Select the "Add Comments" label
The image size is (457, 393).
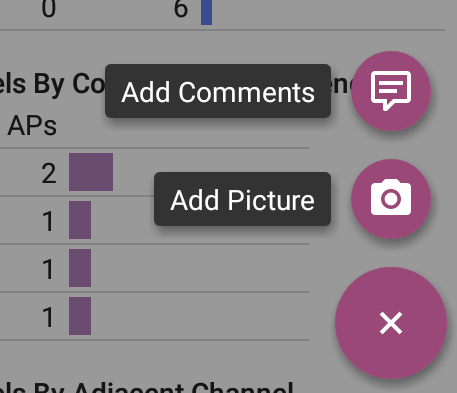pyautogui.click(x=218, y=91)
